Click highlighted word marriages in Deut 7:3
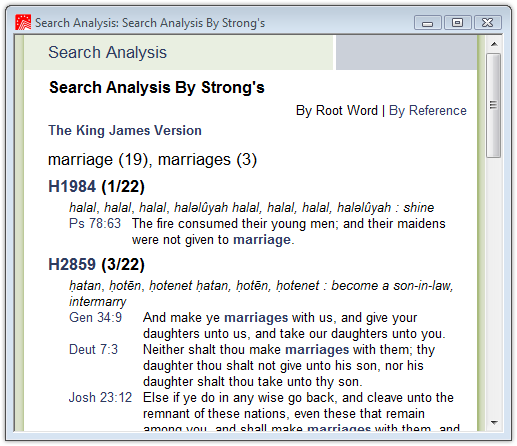Image resolution: width=517 pixels, height=446 pixels. point(317,350)
